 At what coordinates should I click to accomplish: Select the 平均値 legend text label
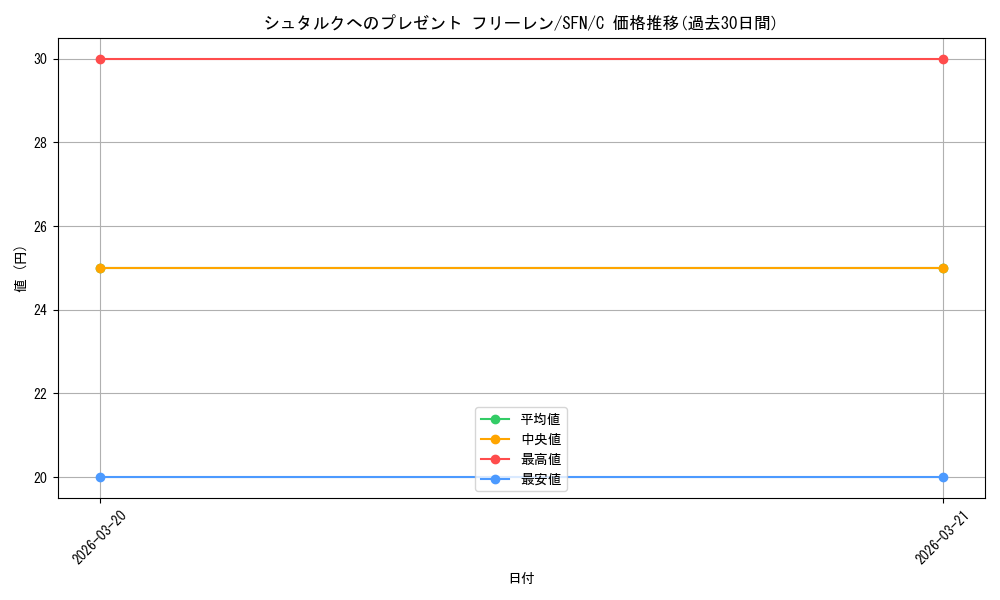pyautogui.click(x=541, y=419)
